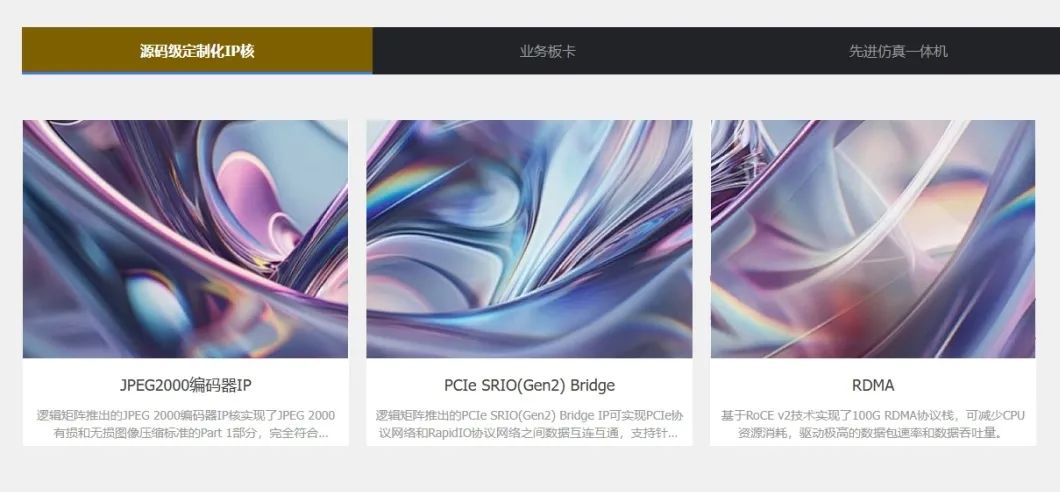The image size is (1060, 492).
Task: Click the Part 1部分 description line
Action: click(x=191, y=433)
